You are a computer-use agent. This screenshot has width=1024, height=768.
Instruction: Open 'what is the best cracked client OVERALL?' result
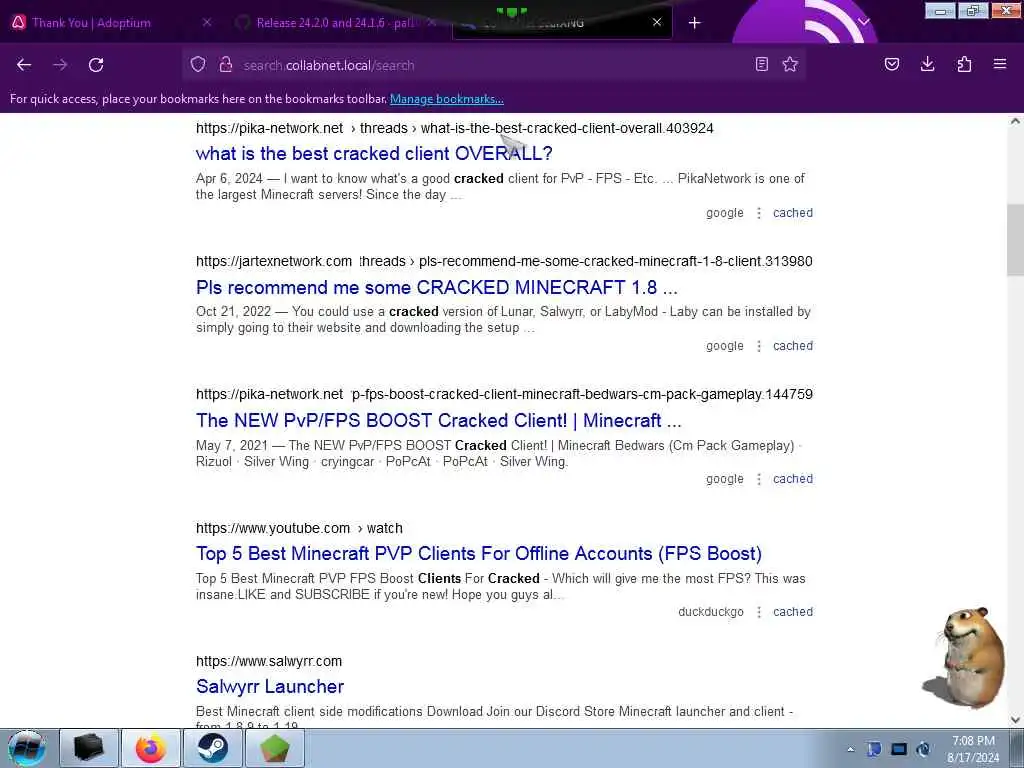click(x=374, y=153)
